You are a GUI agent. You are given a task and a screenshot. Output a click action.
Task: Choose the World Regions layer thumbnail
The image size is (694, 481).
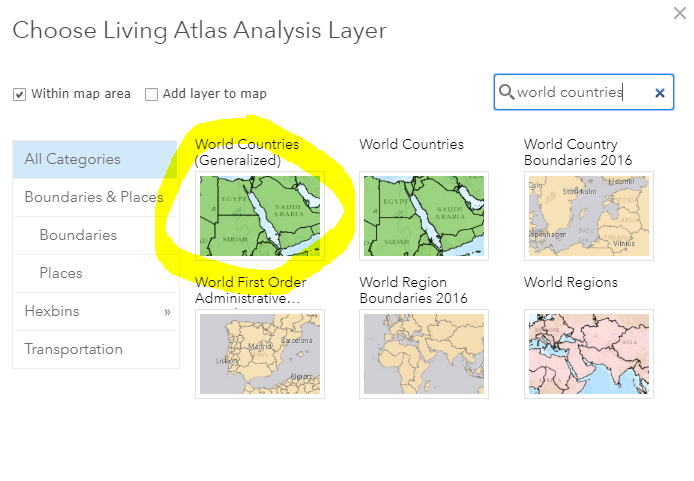pyautogui.click(x=589, y=354)
